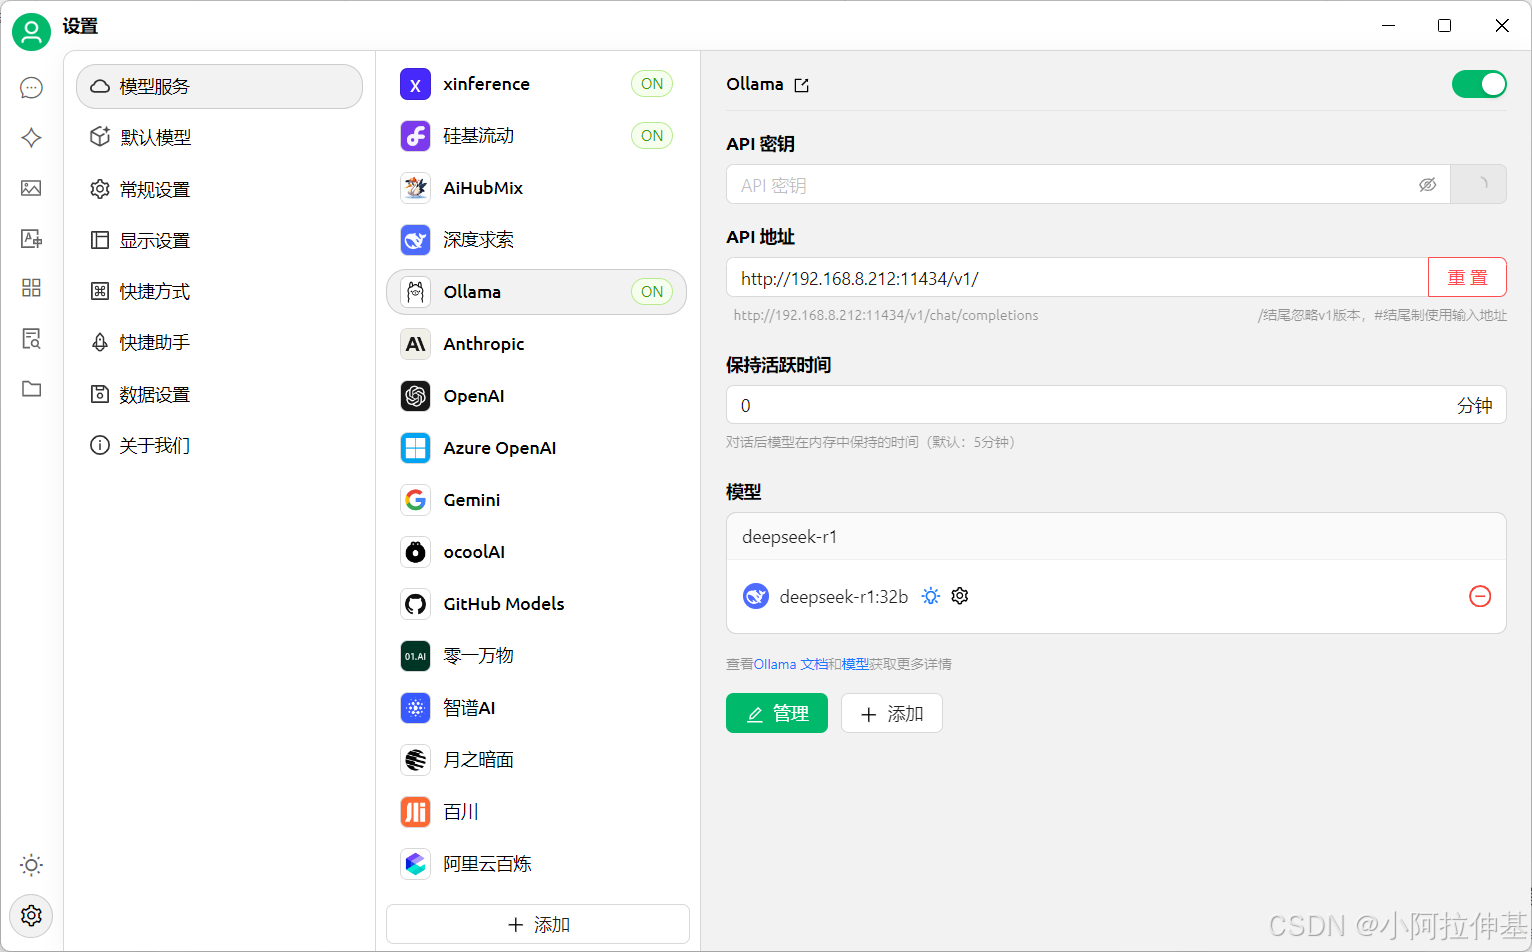Open the files folder sidebar icon

[x=31, y=388]
